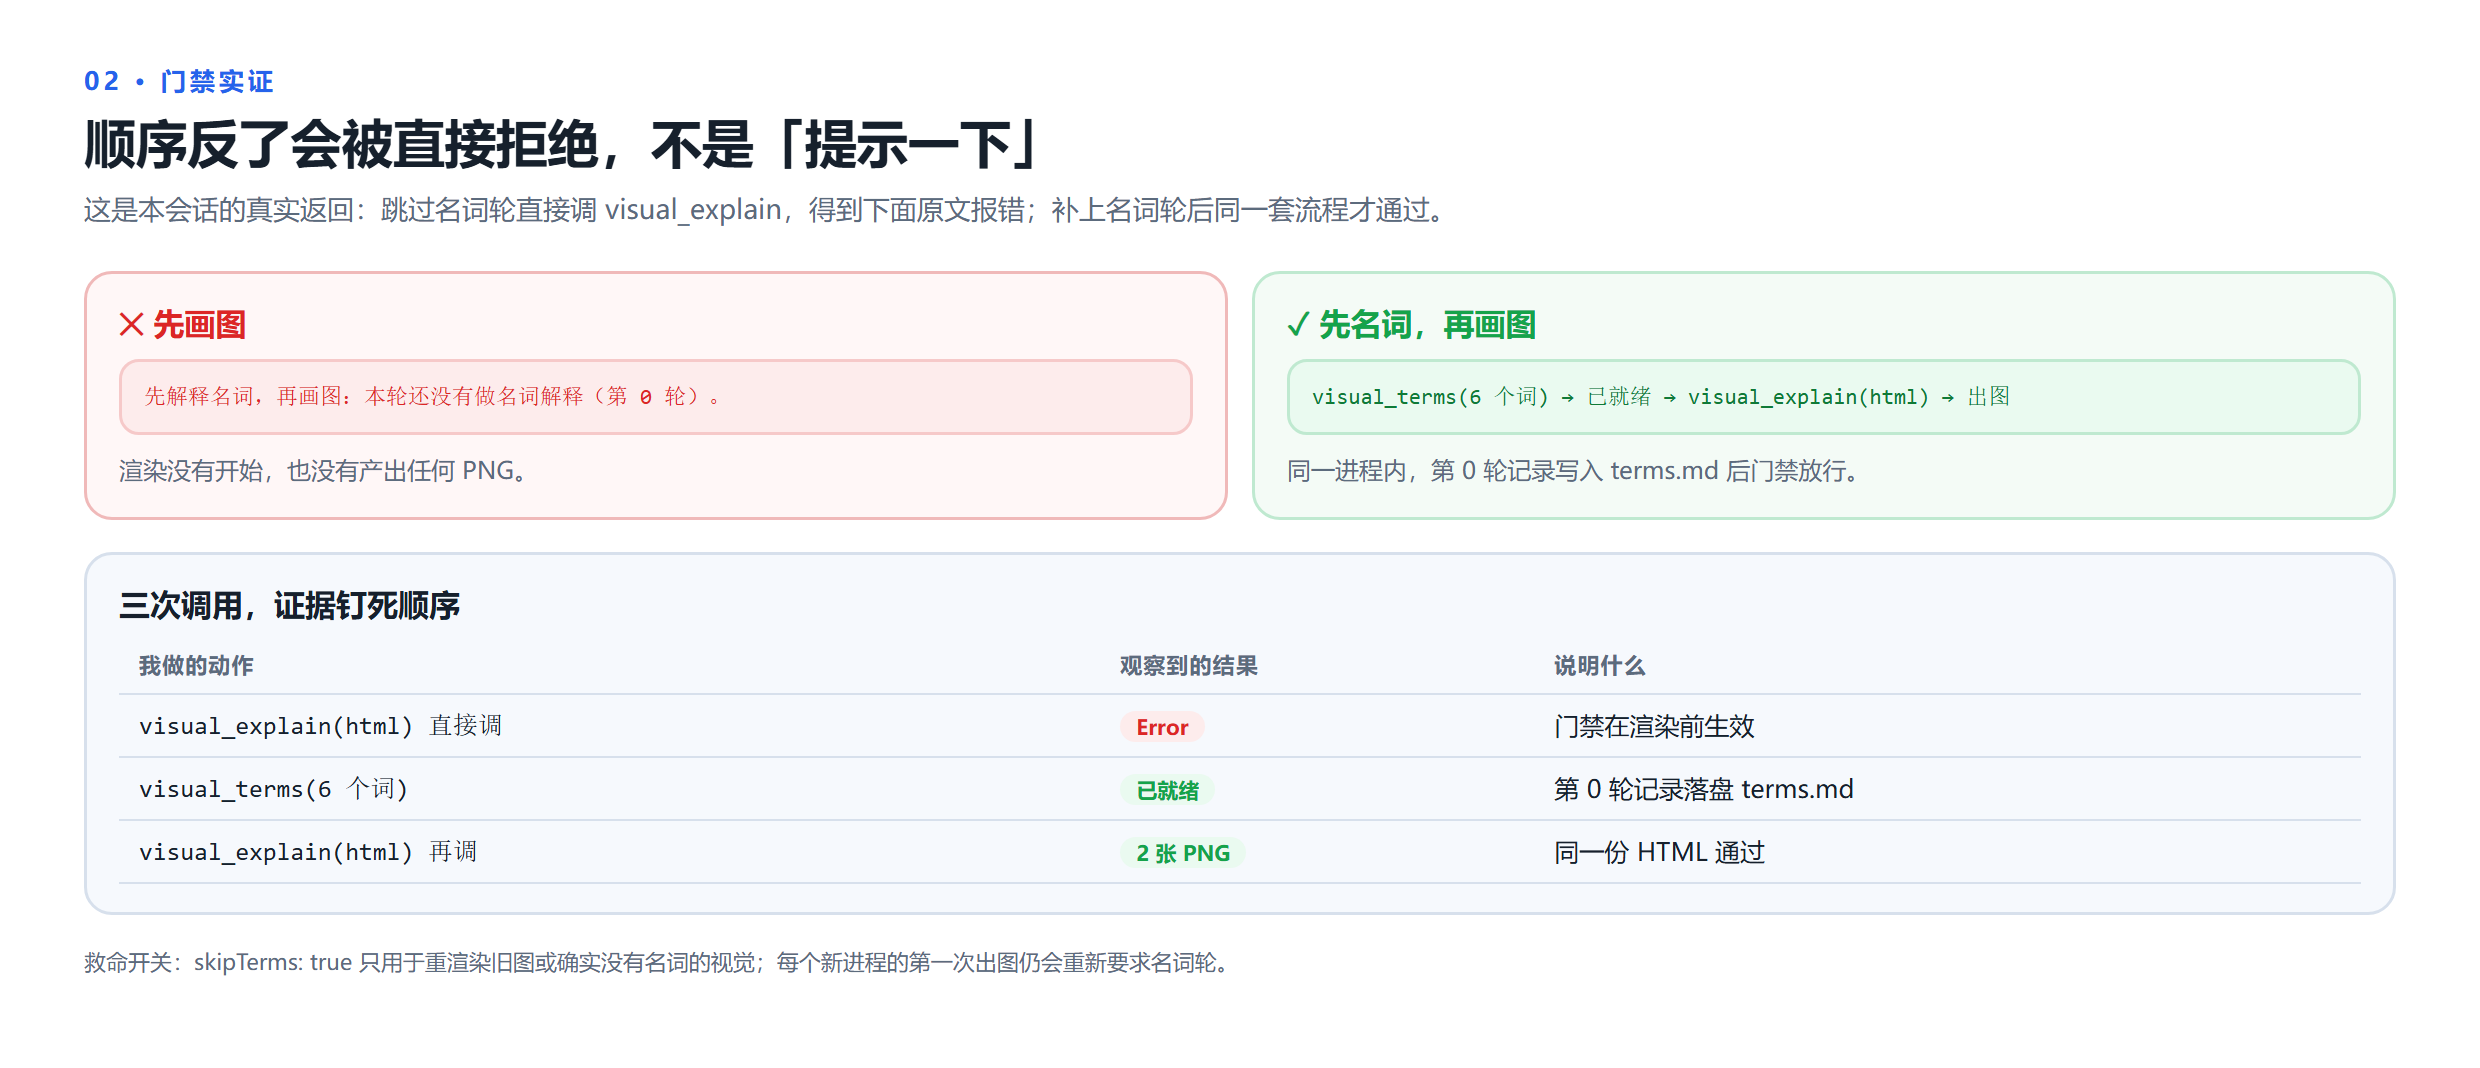Click the column header 观察到的结果
Viewport: 2480px width, 1068px height.
click(x=1188, y=666)
